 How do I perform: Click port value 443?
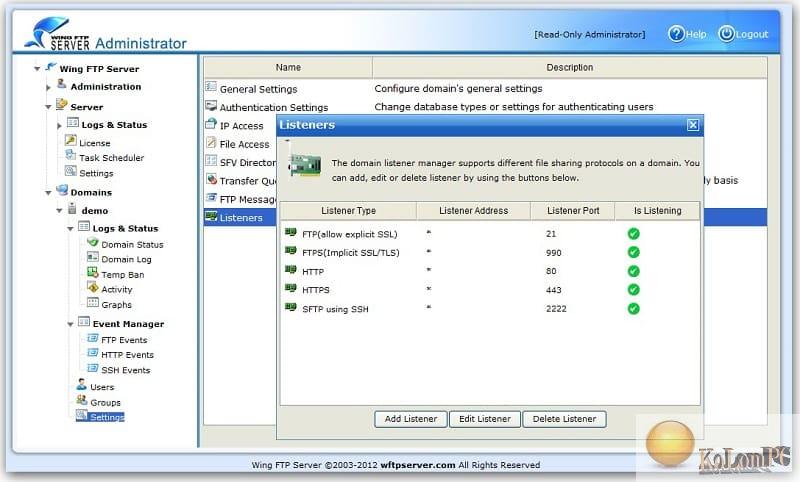(x=554, y=290)
